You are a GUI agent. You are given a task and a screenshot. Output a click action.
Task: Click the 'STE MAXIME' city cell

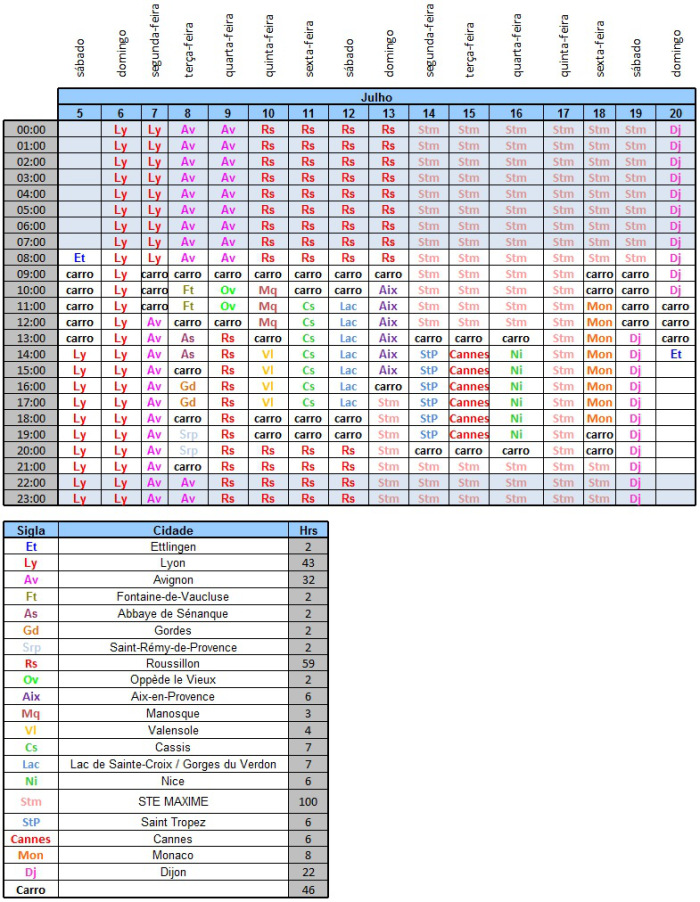pyautogui.click(x=173, y=801)
